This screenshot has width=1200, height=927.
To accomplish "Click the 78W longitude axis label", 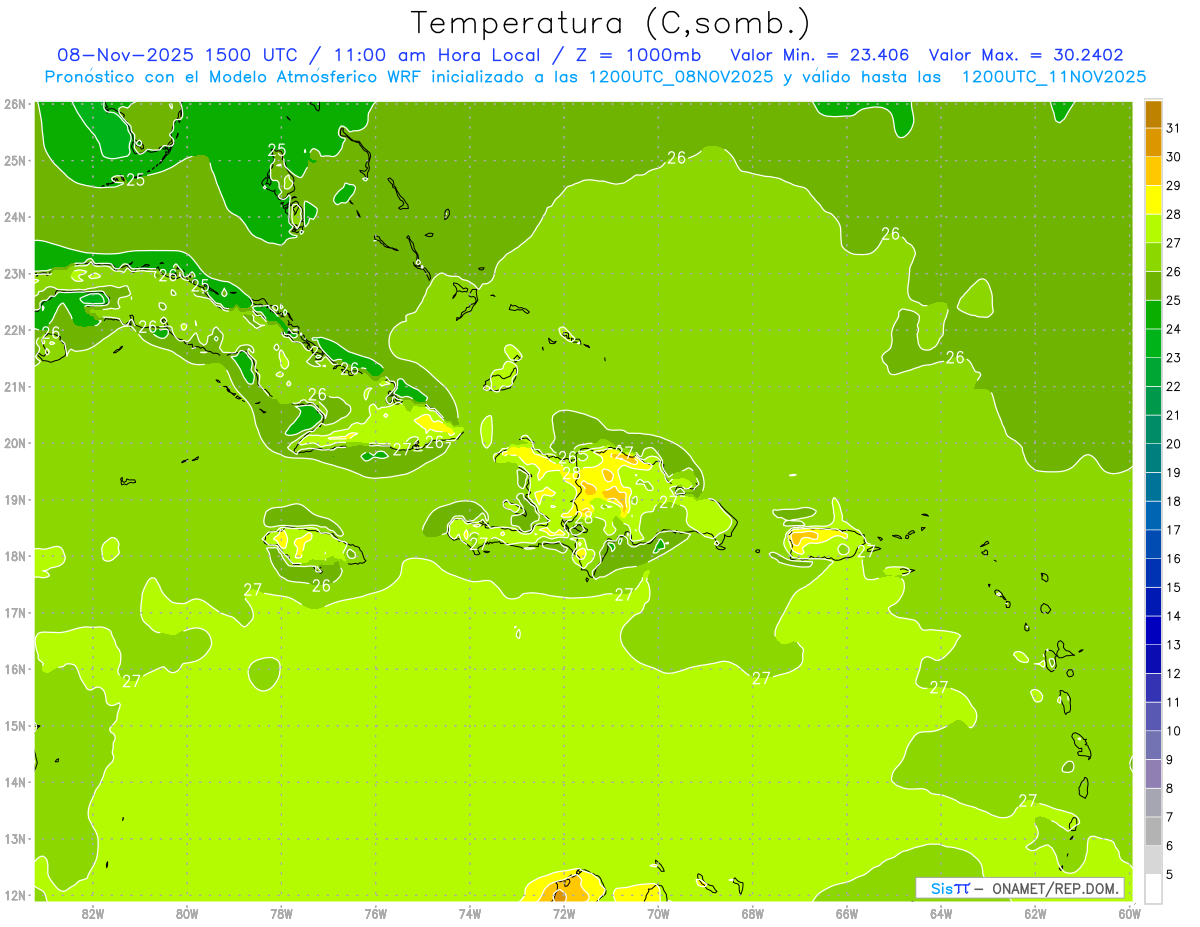I will pos(281,913).
